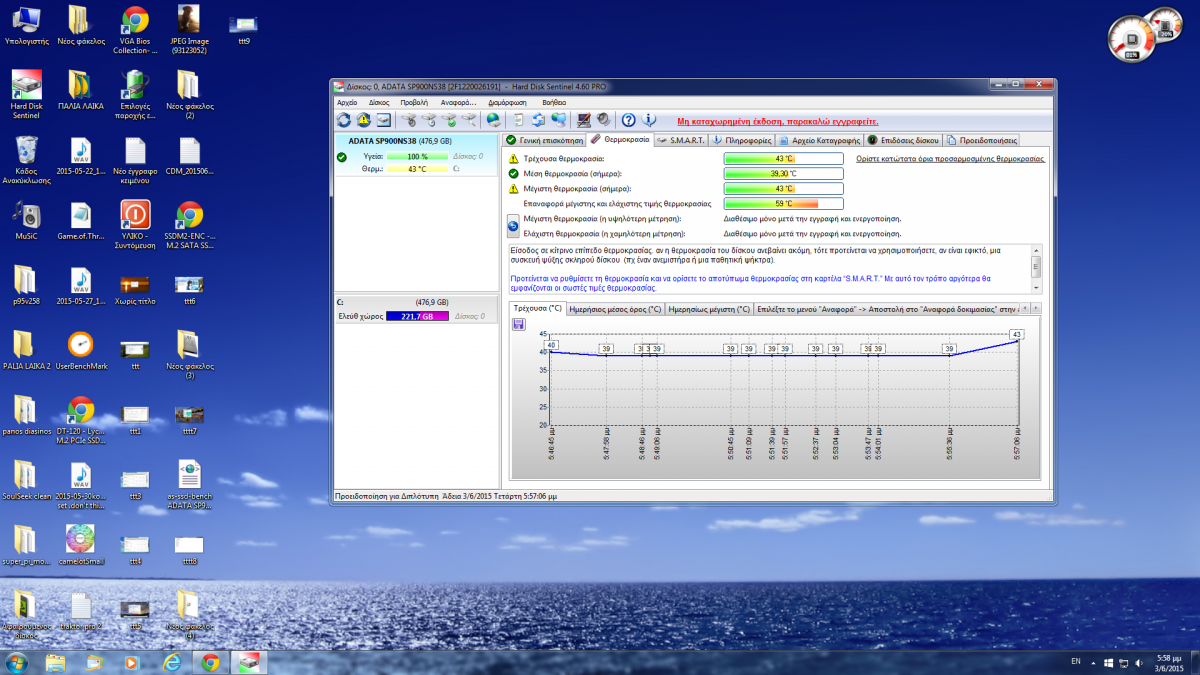Open the Αρχείο menu

pos(347,102)
